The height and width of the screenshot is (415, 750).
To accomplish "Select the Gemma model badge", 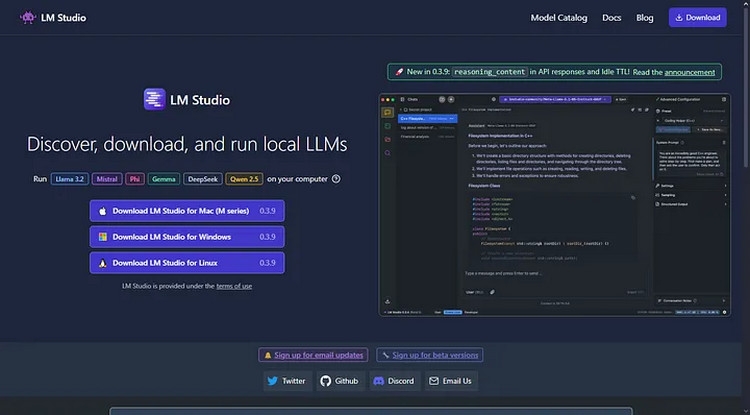I will tap(164, 179).
